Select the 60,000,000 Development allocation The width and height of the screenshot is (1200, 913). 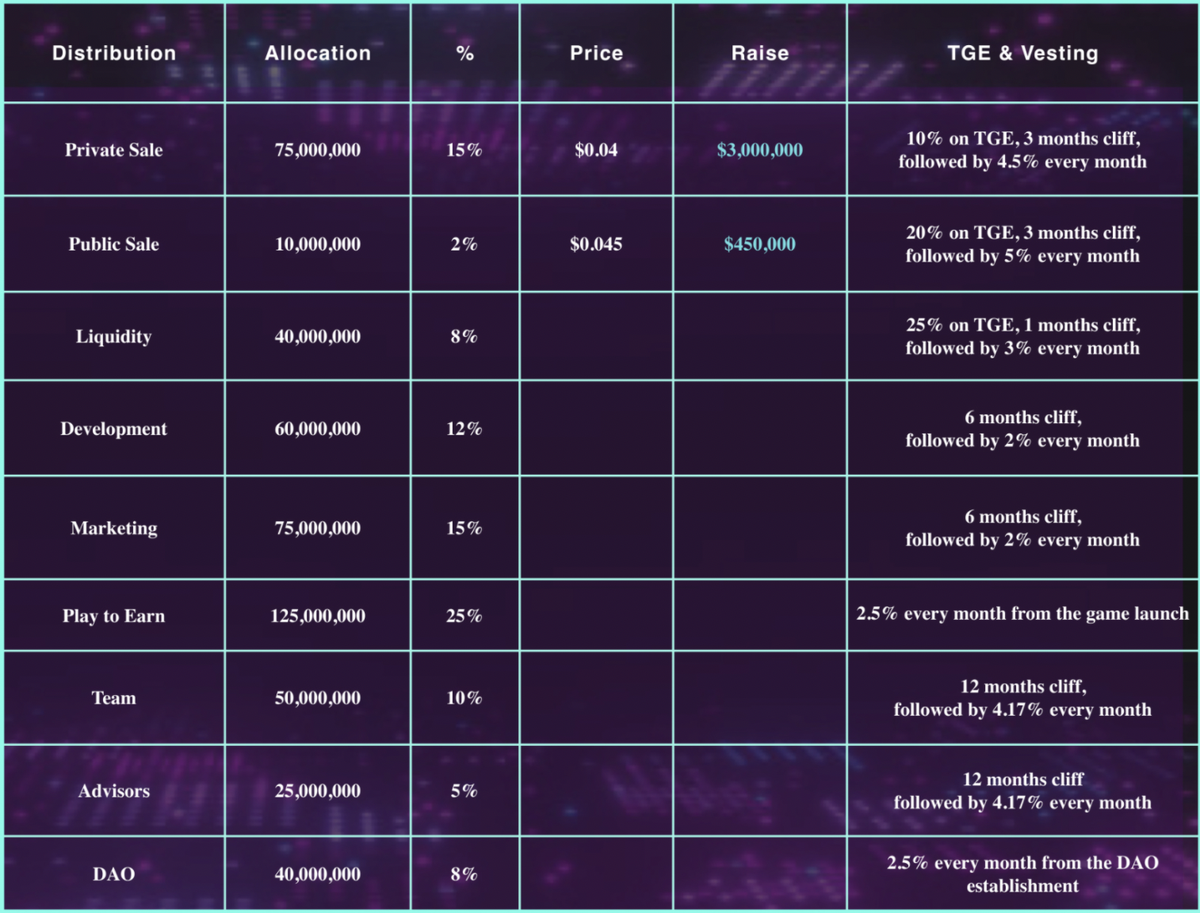[318, 429]
